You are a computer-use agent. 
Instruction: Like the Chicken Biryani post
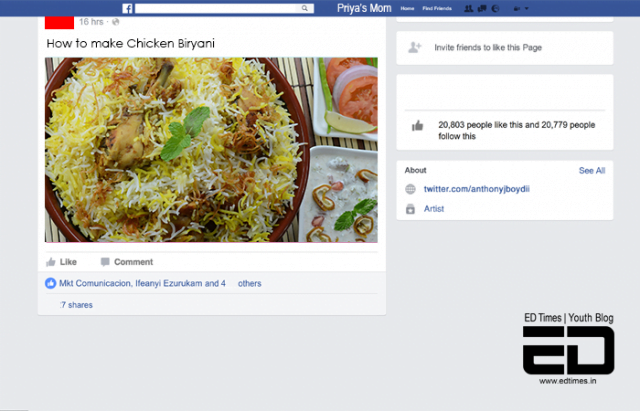61,262
